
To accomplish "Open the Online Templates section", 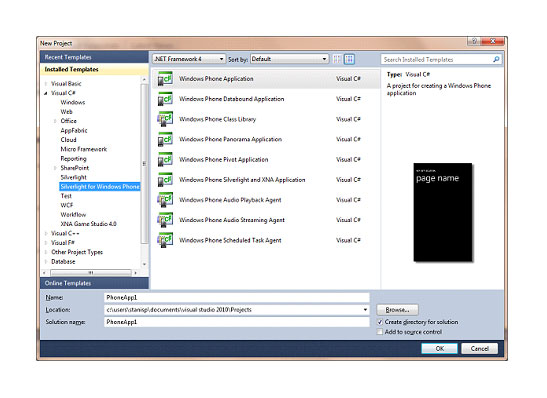I will pos(94,283).
